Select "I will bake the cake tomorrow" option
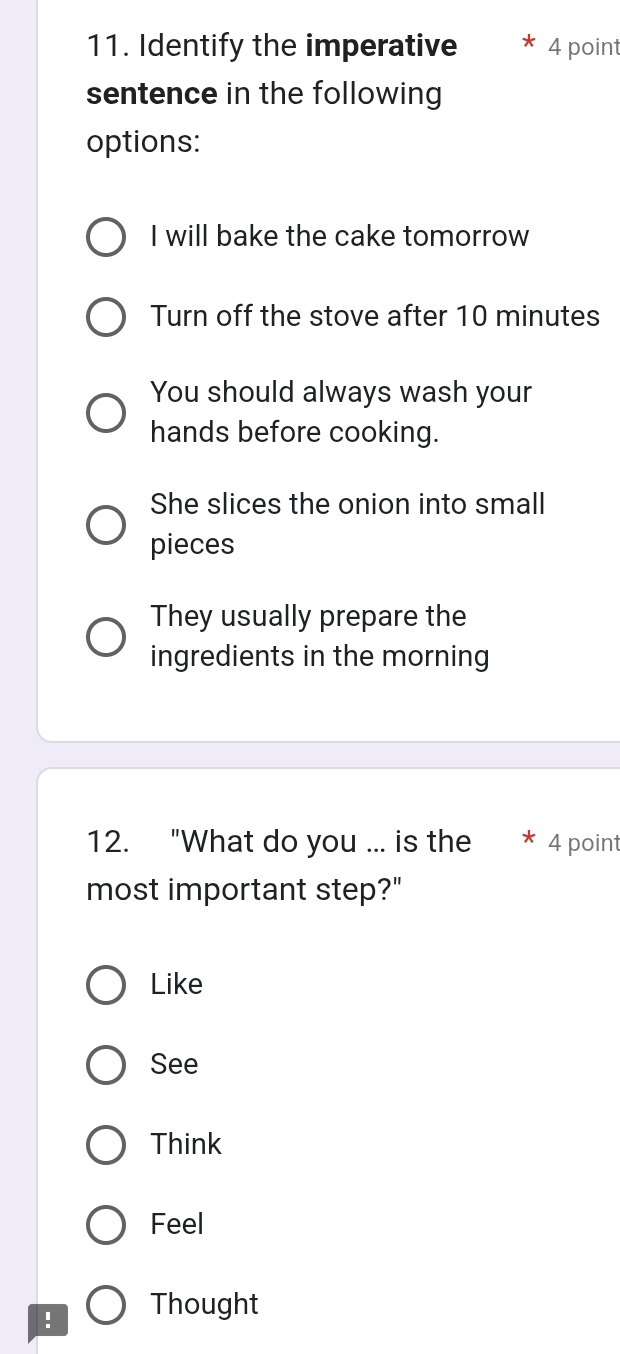The width and height of the screenshot is (620, 1354). point(106,238)
